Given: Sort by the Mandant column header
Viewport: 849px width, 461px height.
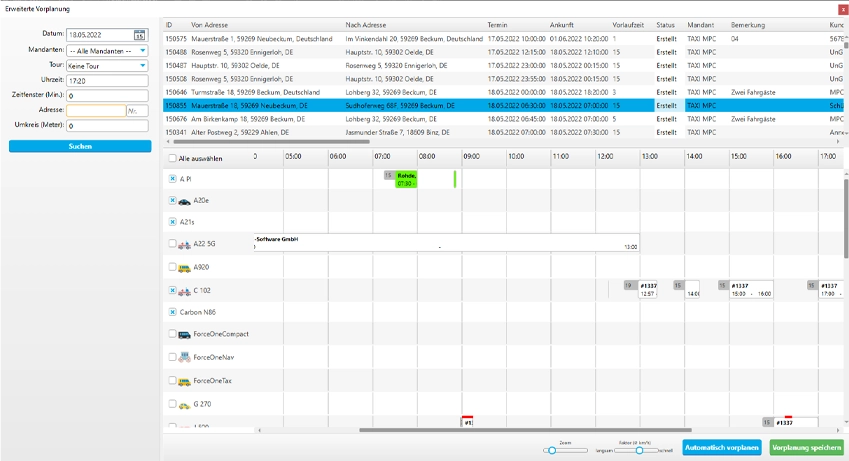Looking at the screenshot, I should pos(701,25).
